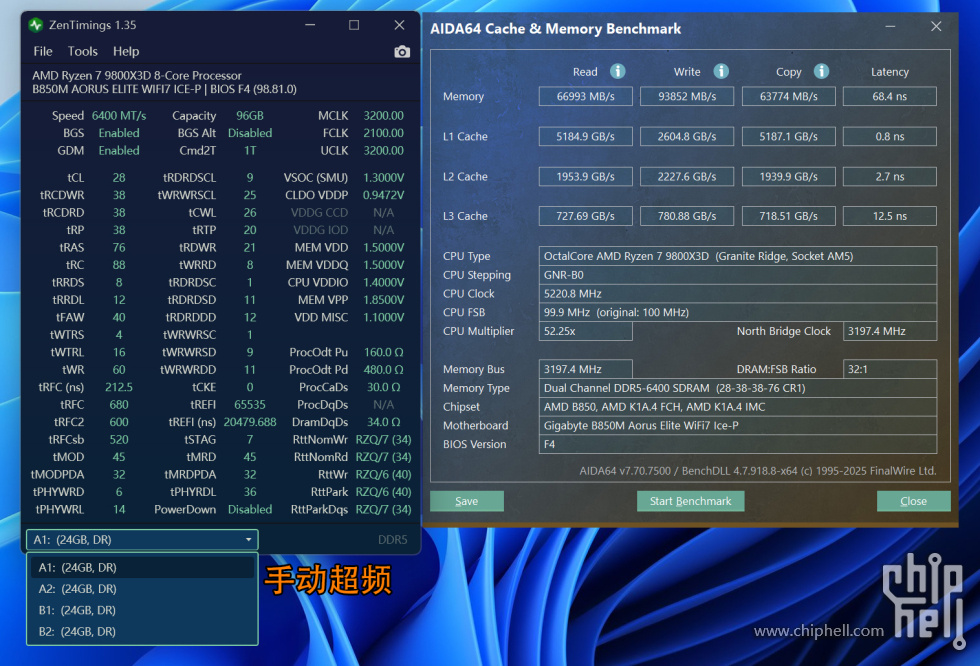This screenshot has width=980, height=666.
Task: Click tCL value 28
Action: (x=119, y=177)
